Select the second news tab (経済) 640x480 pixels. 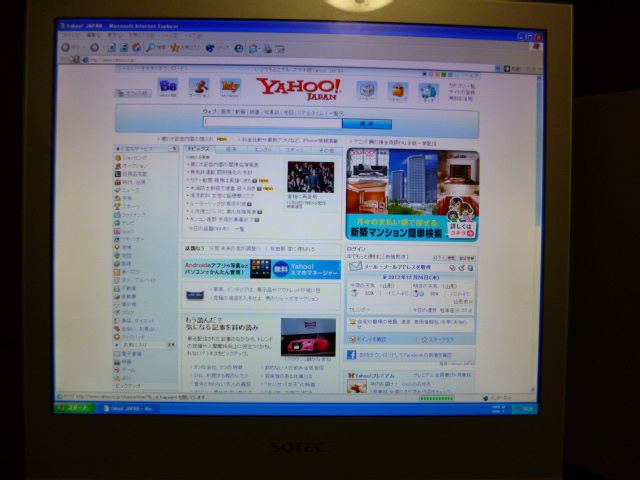231,150
